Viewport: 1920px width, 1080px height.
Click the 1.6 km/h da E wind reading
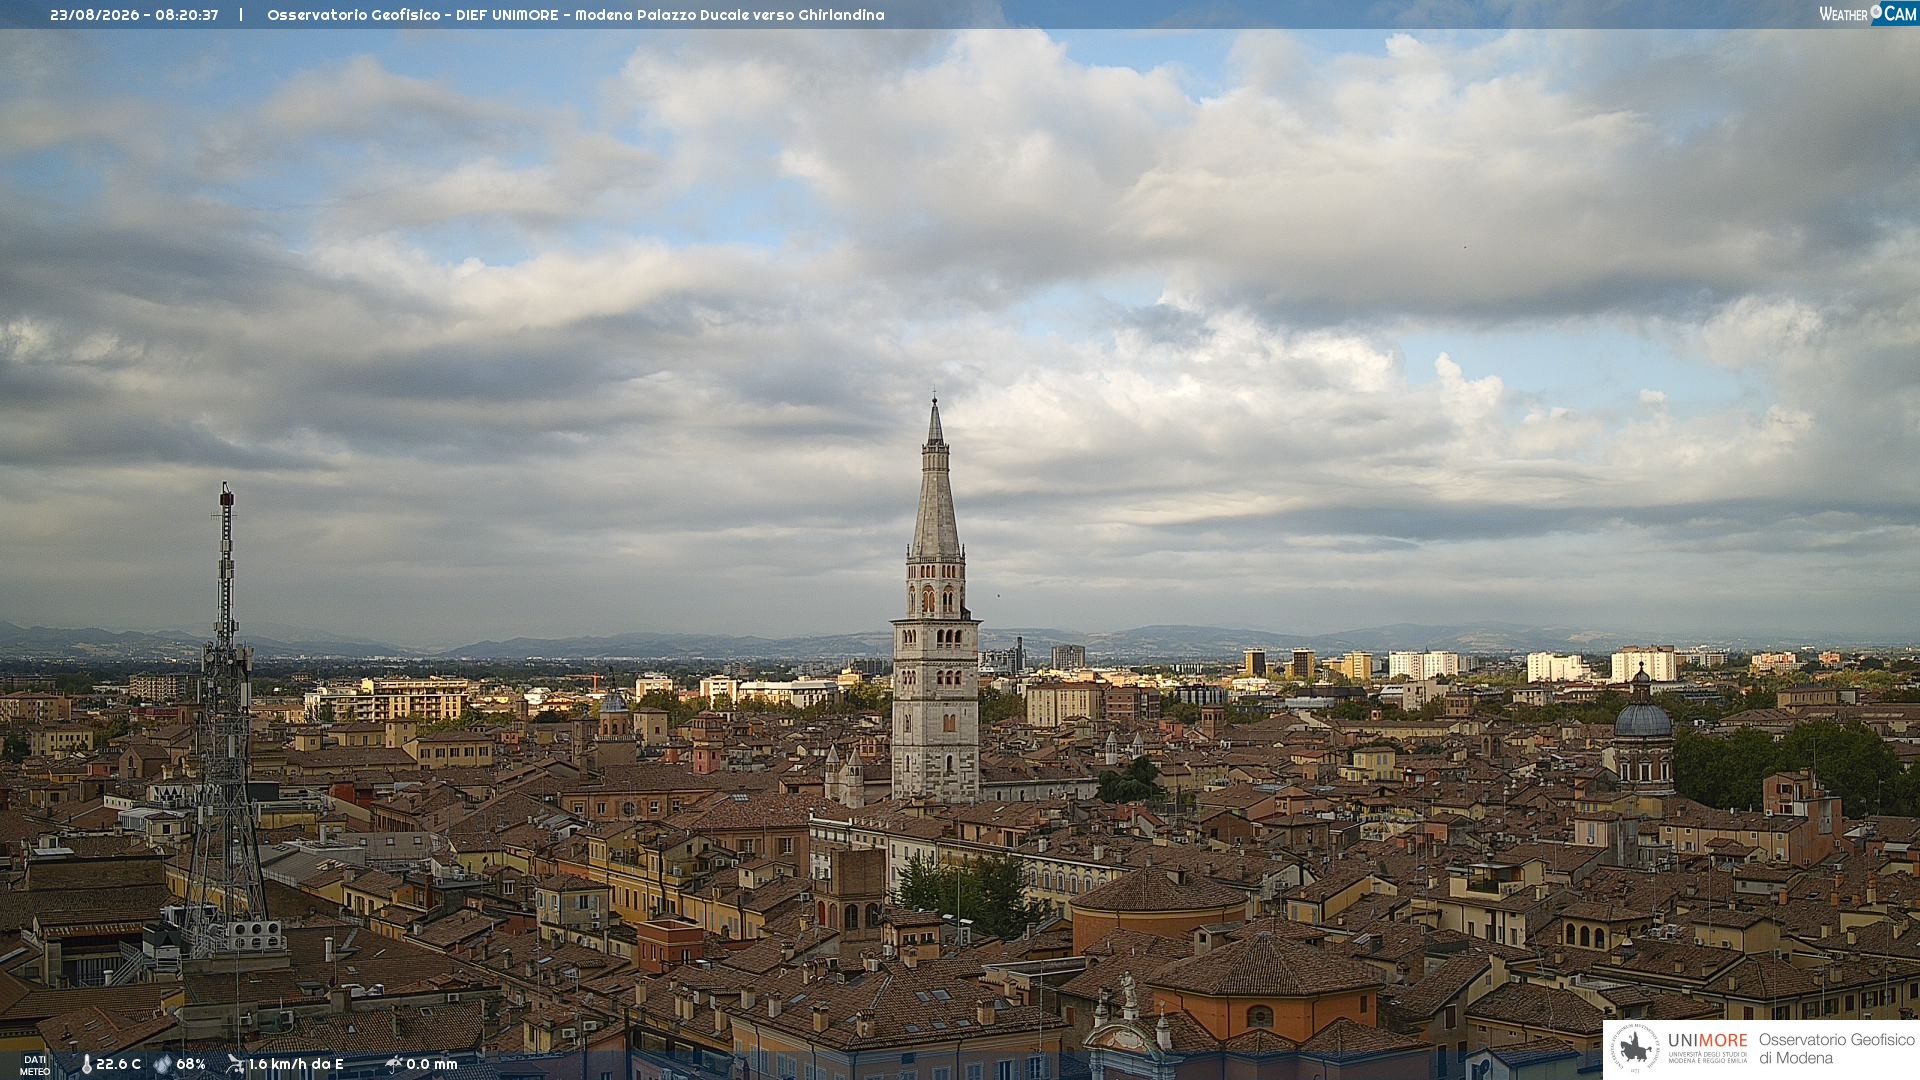296,1064
